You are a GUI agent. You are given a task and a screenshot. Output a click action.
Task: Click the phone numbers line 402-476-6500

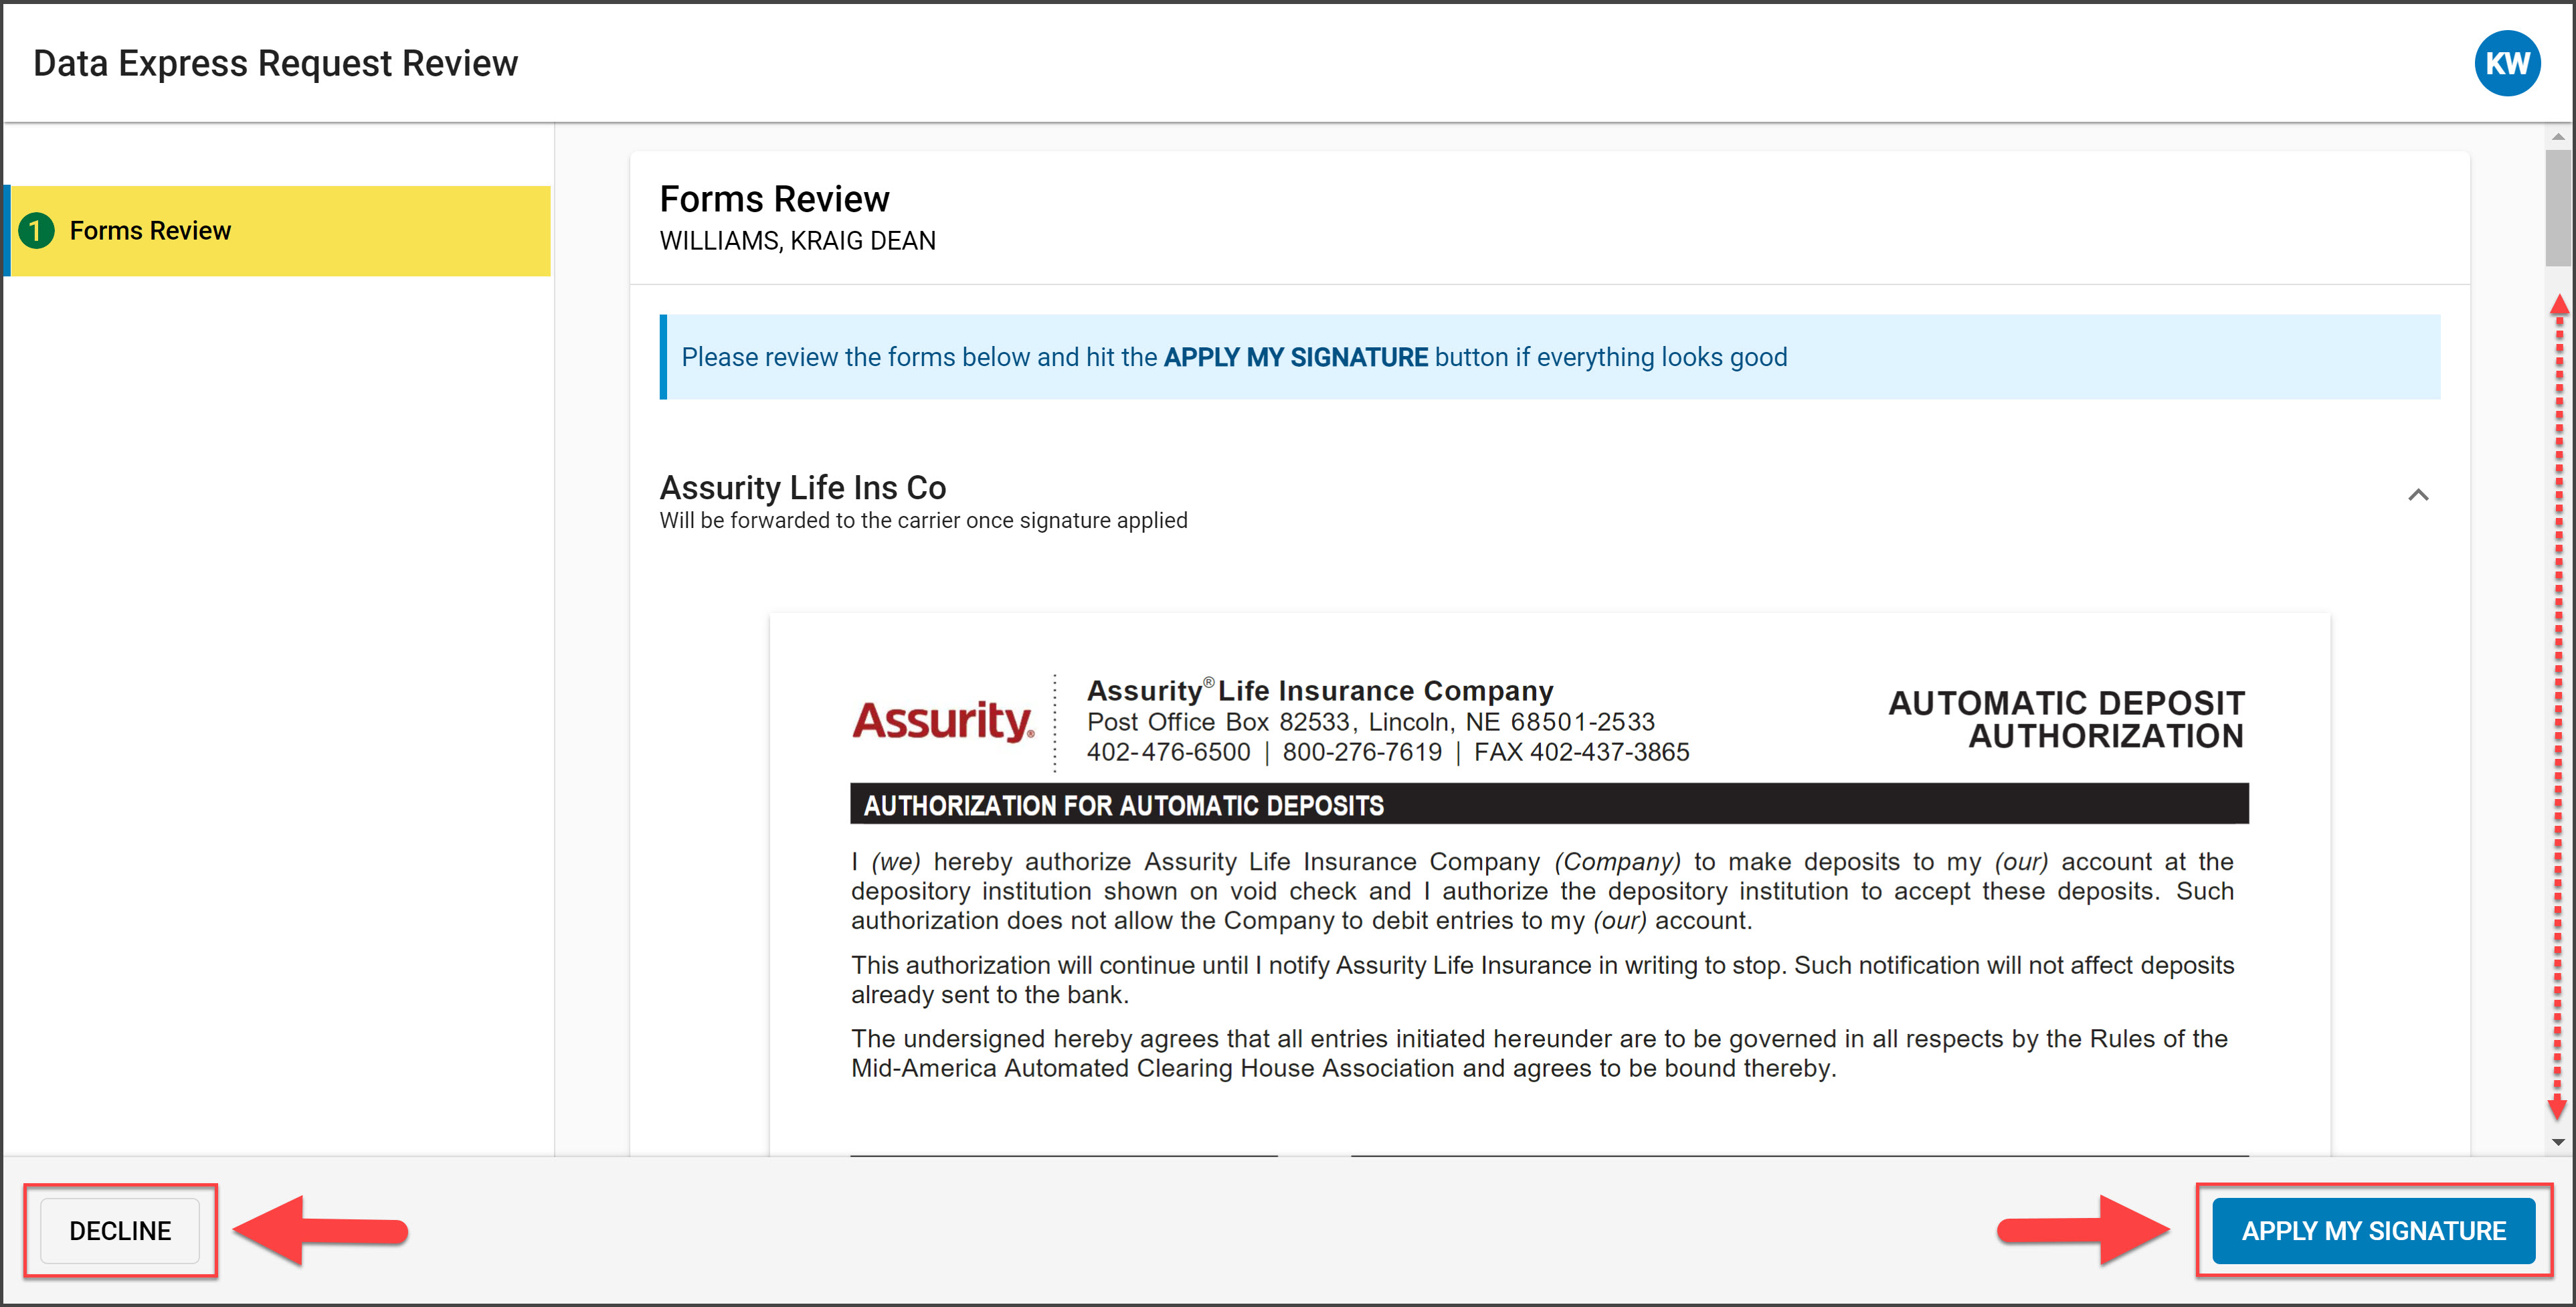[x=1388, y=752]
